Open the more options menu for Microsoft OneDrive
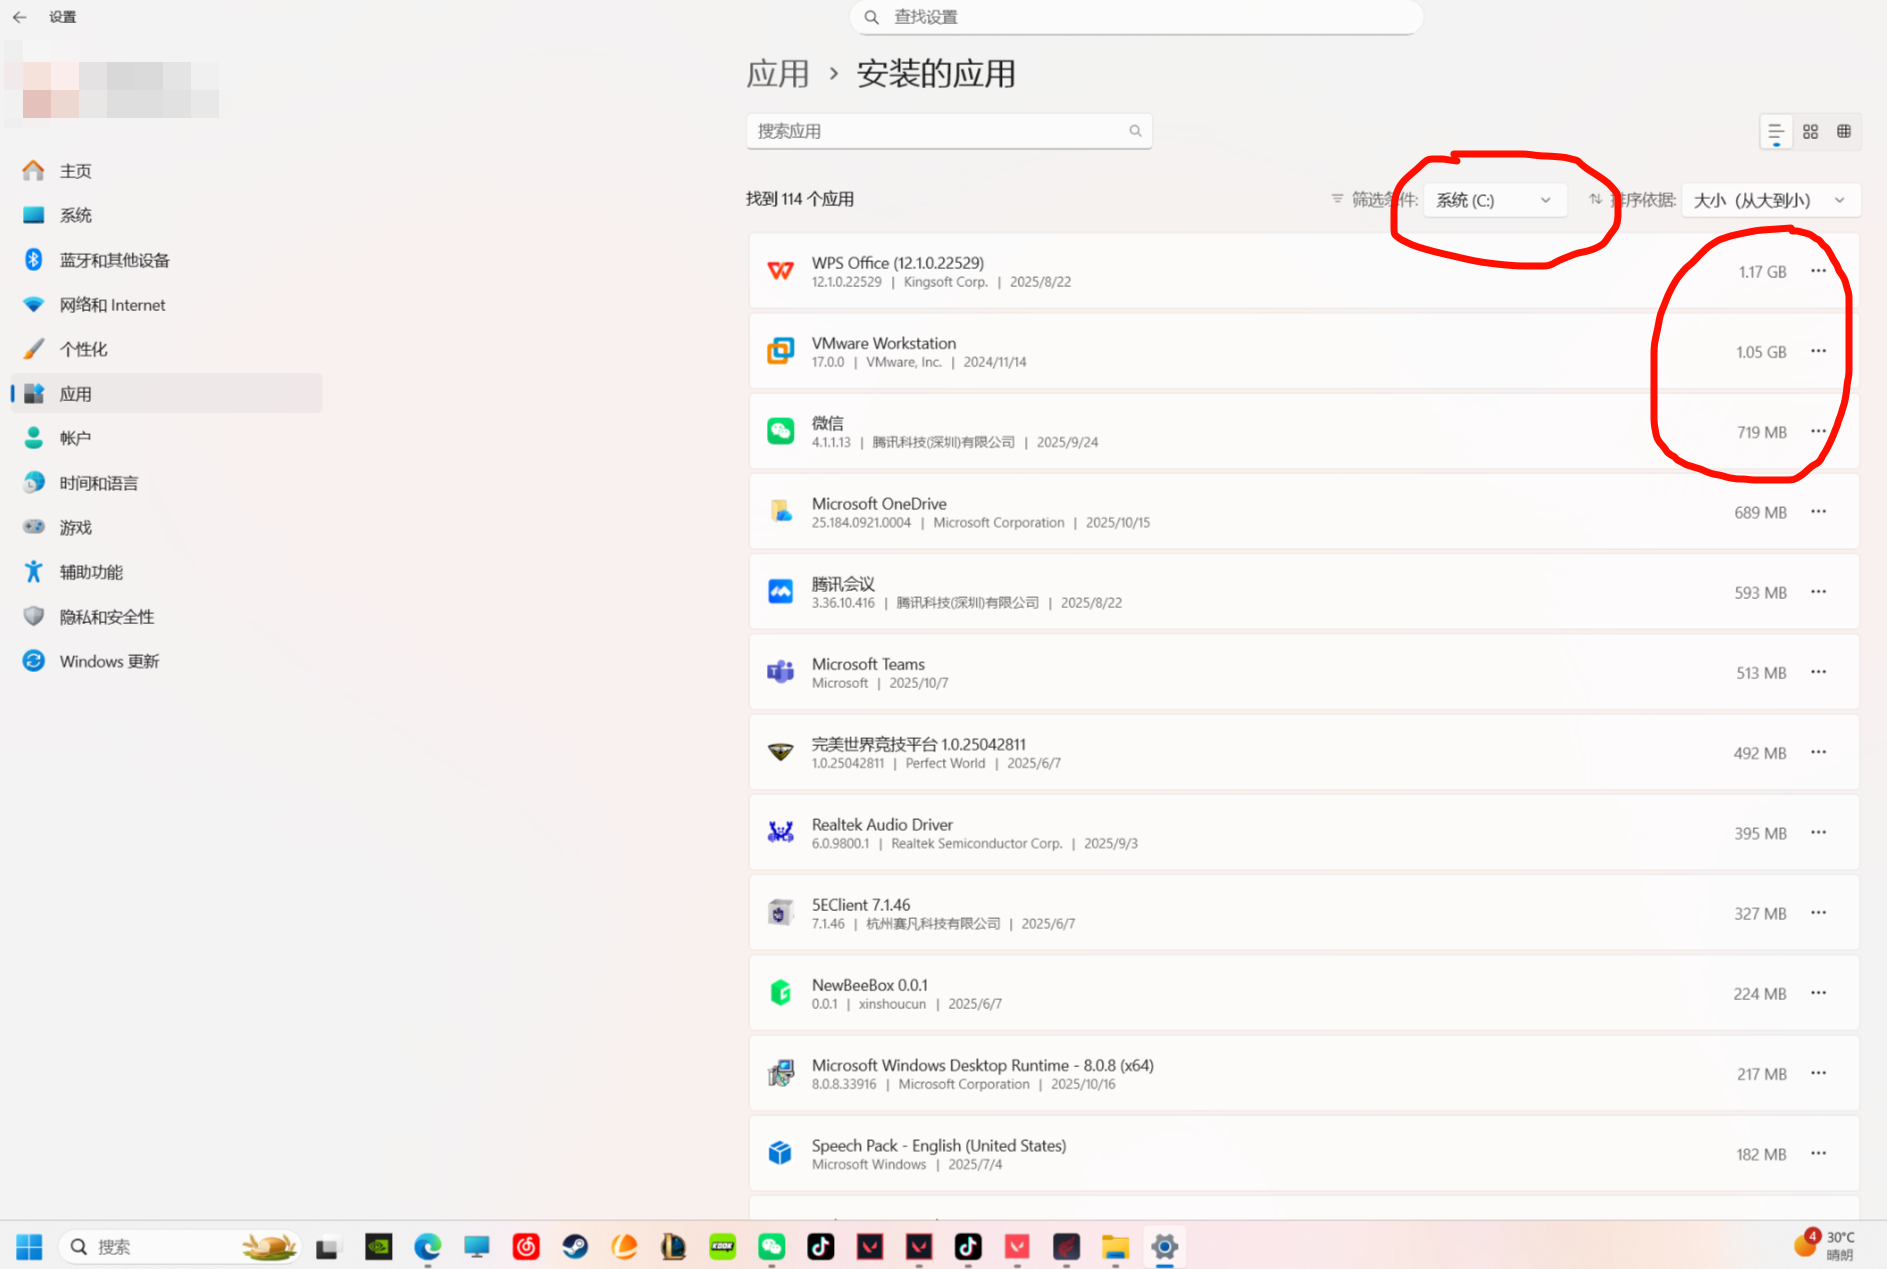This screenshot has width=1887, height=1269. coord(1818,512)
